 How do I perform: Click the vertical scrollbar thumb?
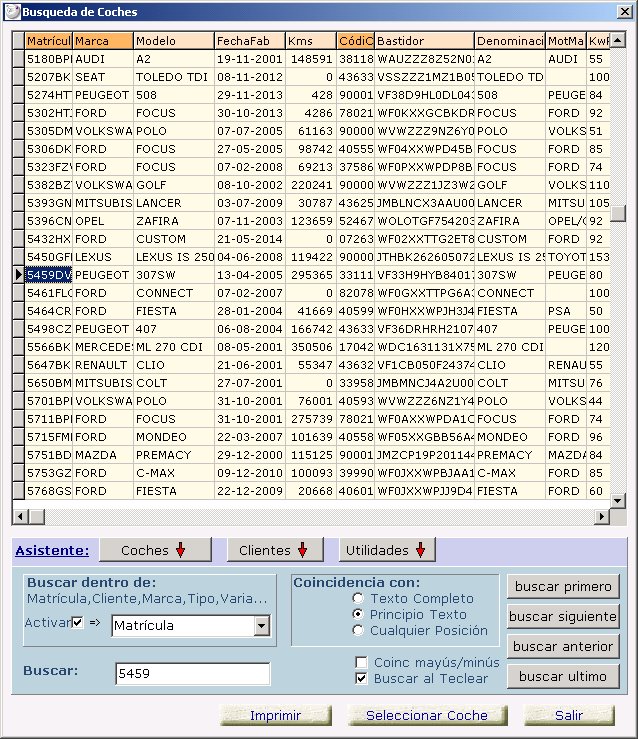tap(618, 213)
